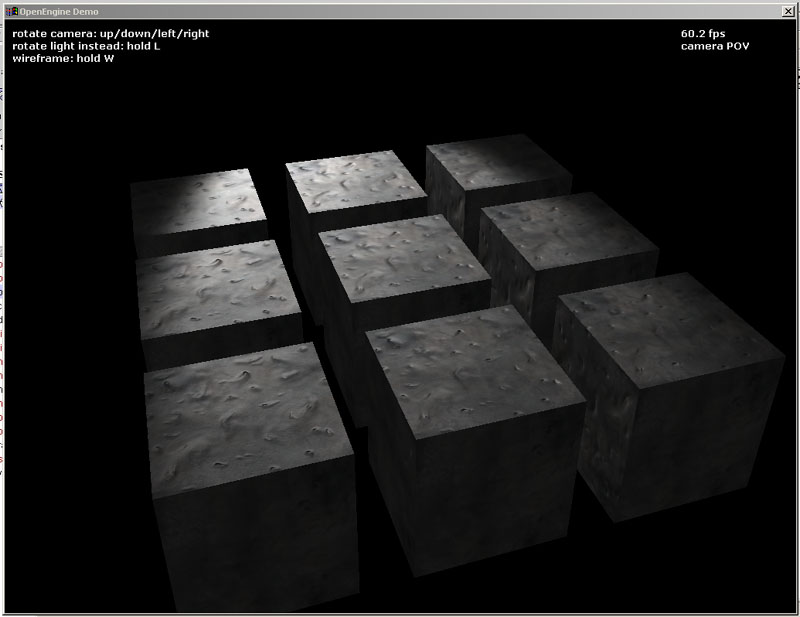Image resolution: width=800 pixels, height=617 pixels.
Task: Click the '60.2 fps' counter text
Action: [x=703, y=34]
